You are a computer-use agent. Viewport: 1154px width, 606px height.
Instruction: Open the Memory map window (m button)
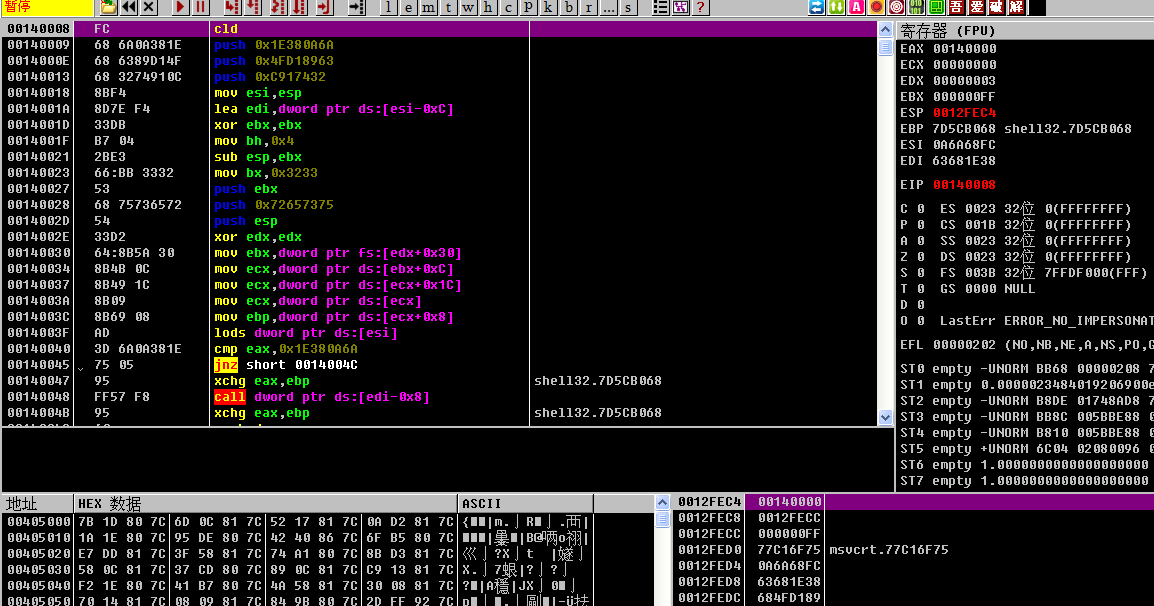coord(428,7)
